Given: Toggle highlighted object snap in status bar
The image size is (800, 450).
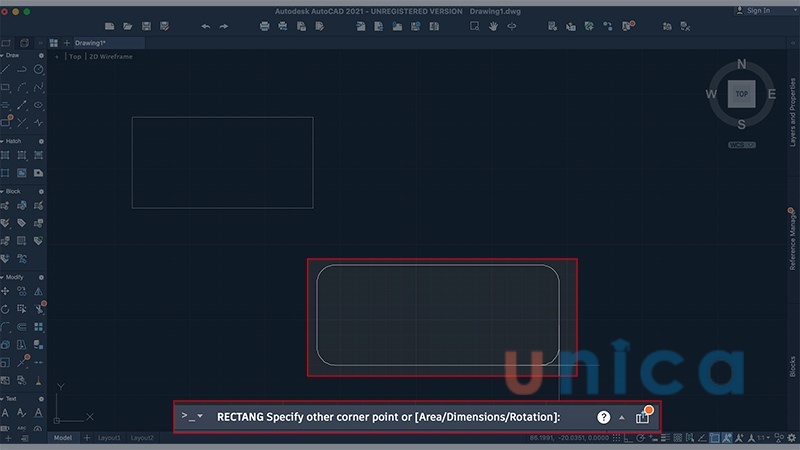Looking at the screenshot, I should coord(715,438).
